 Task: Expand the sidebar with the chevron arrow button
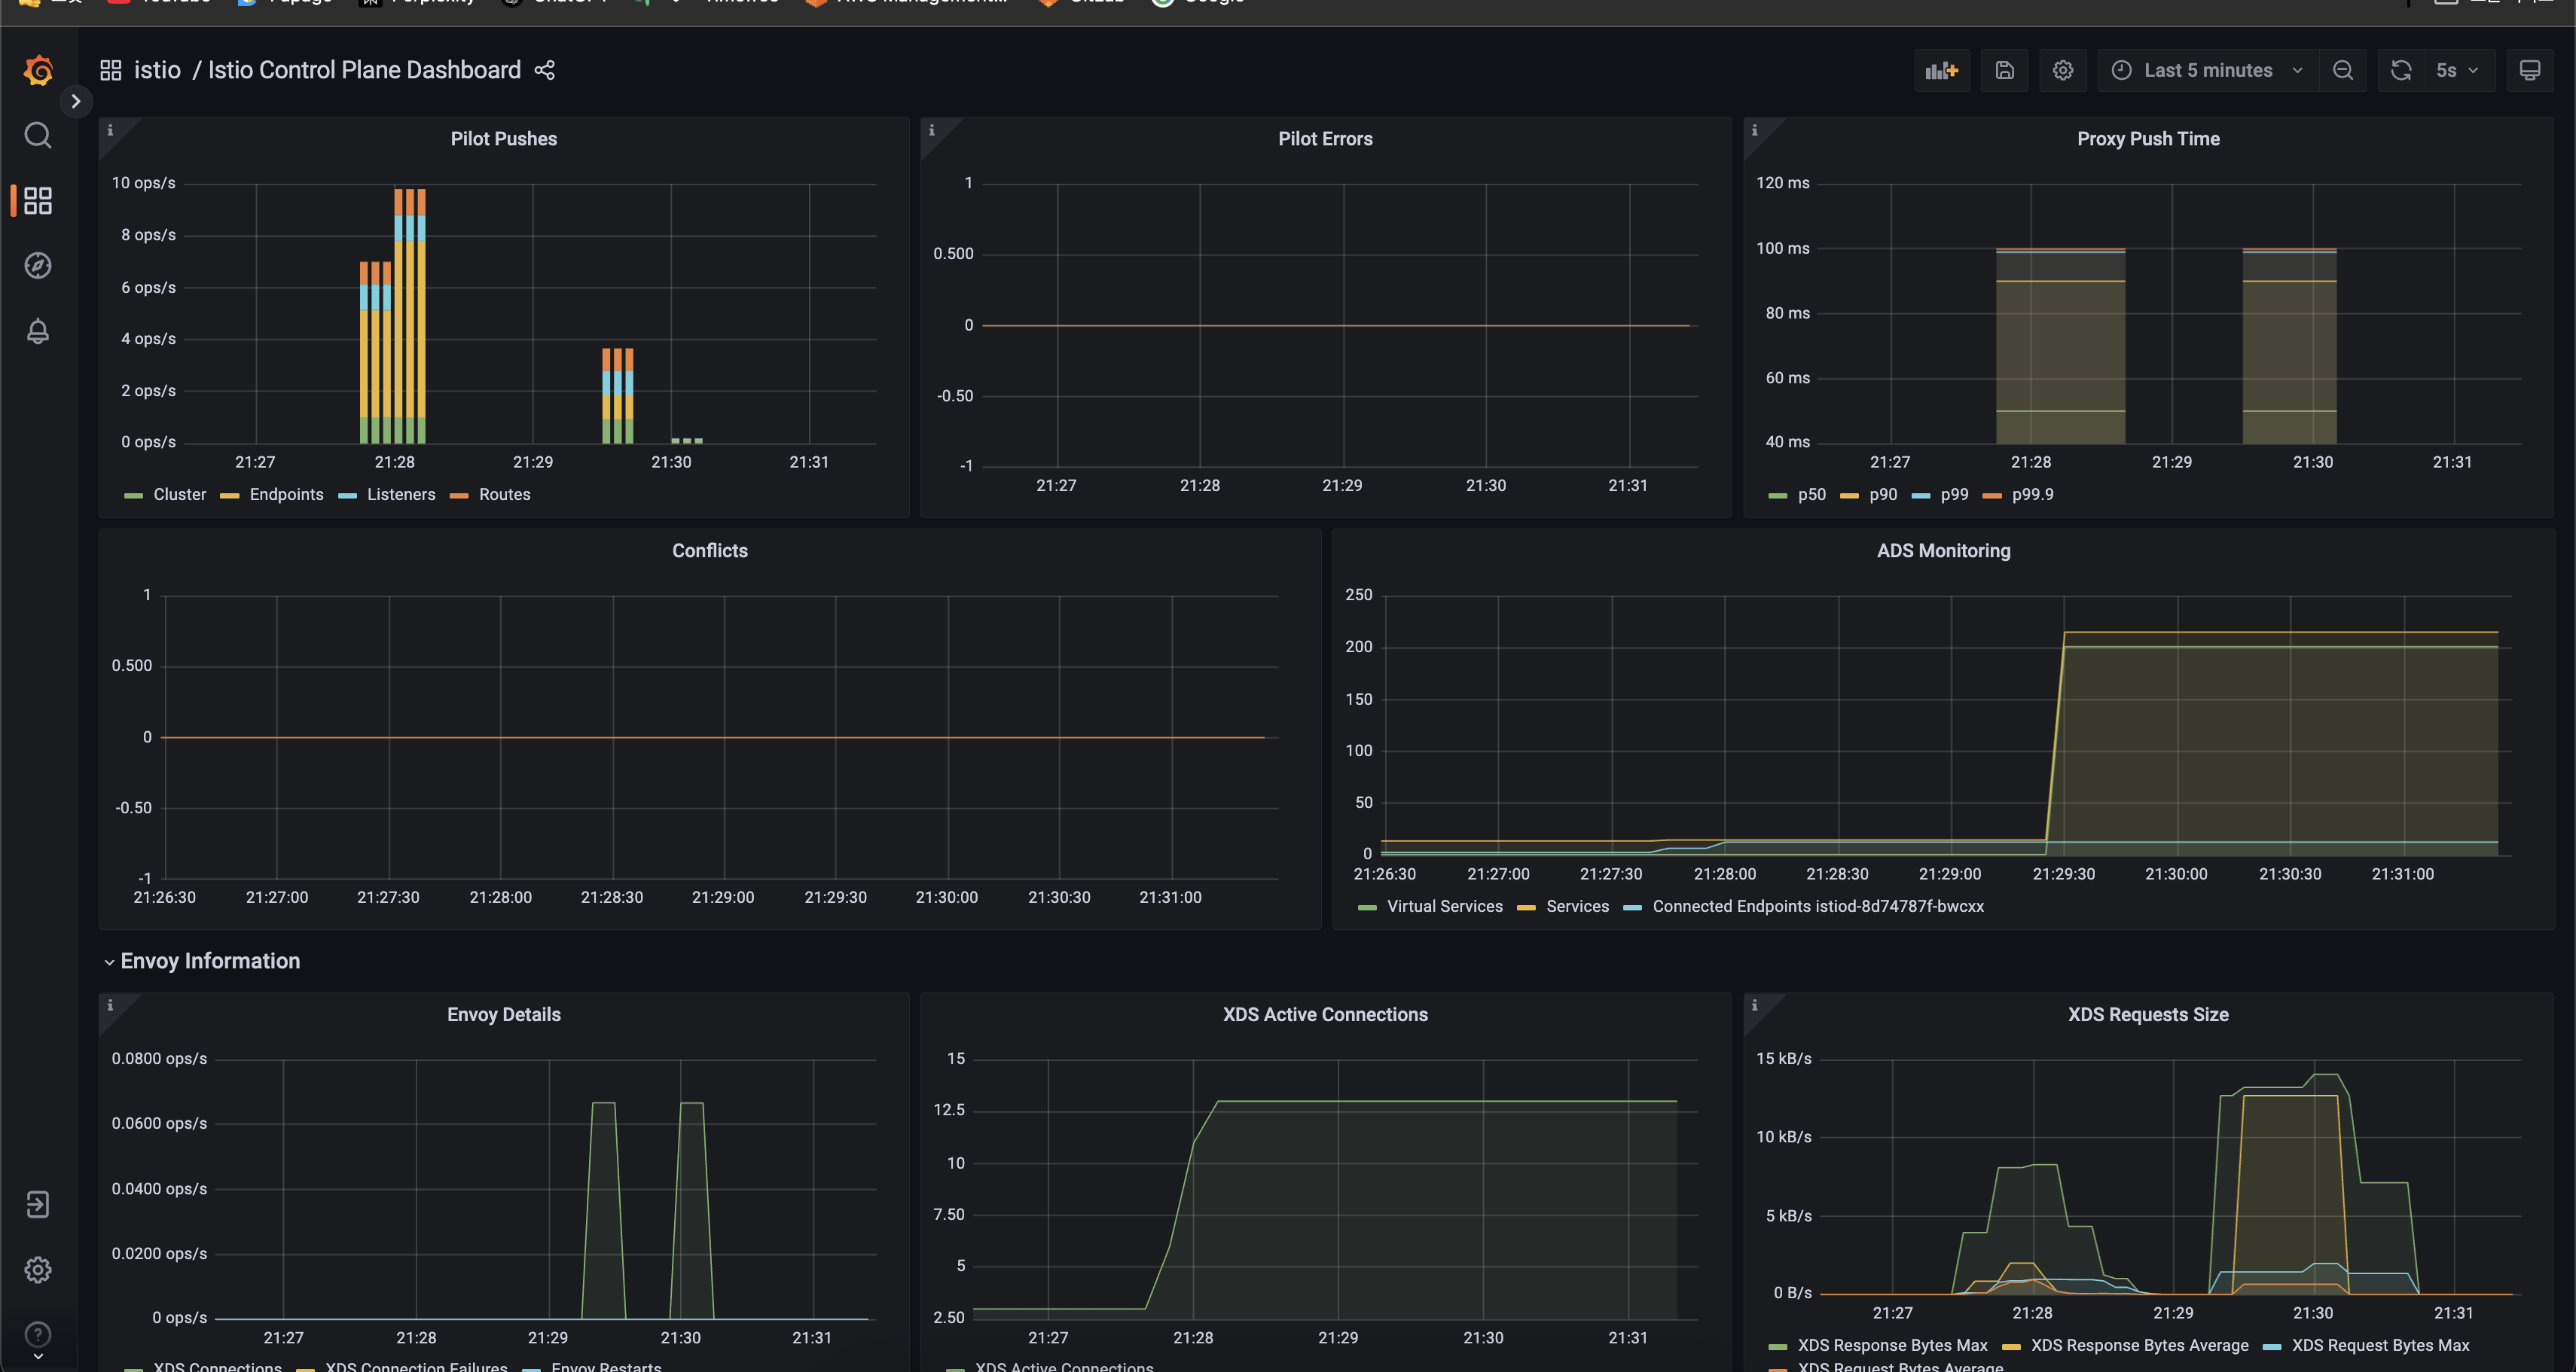click(75, 101)
